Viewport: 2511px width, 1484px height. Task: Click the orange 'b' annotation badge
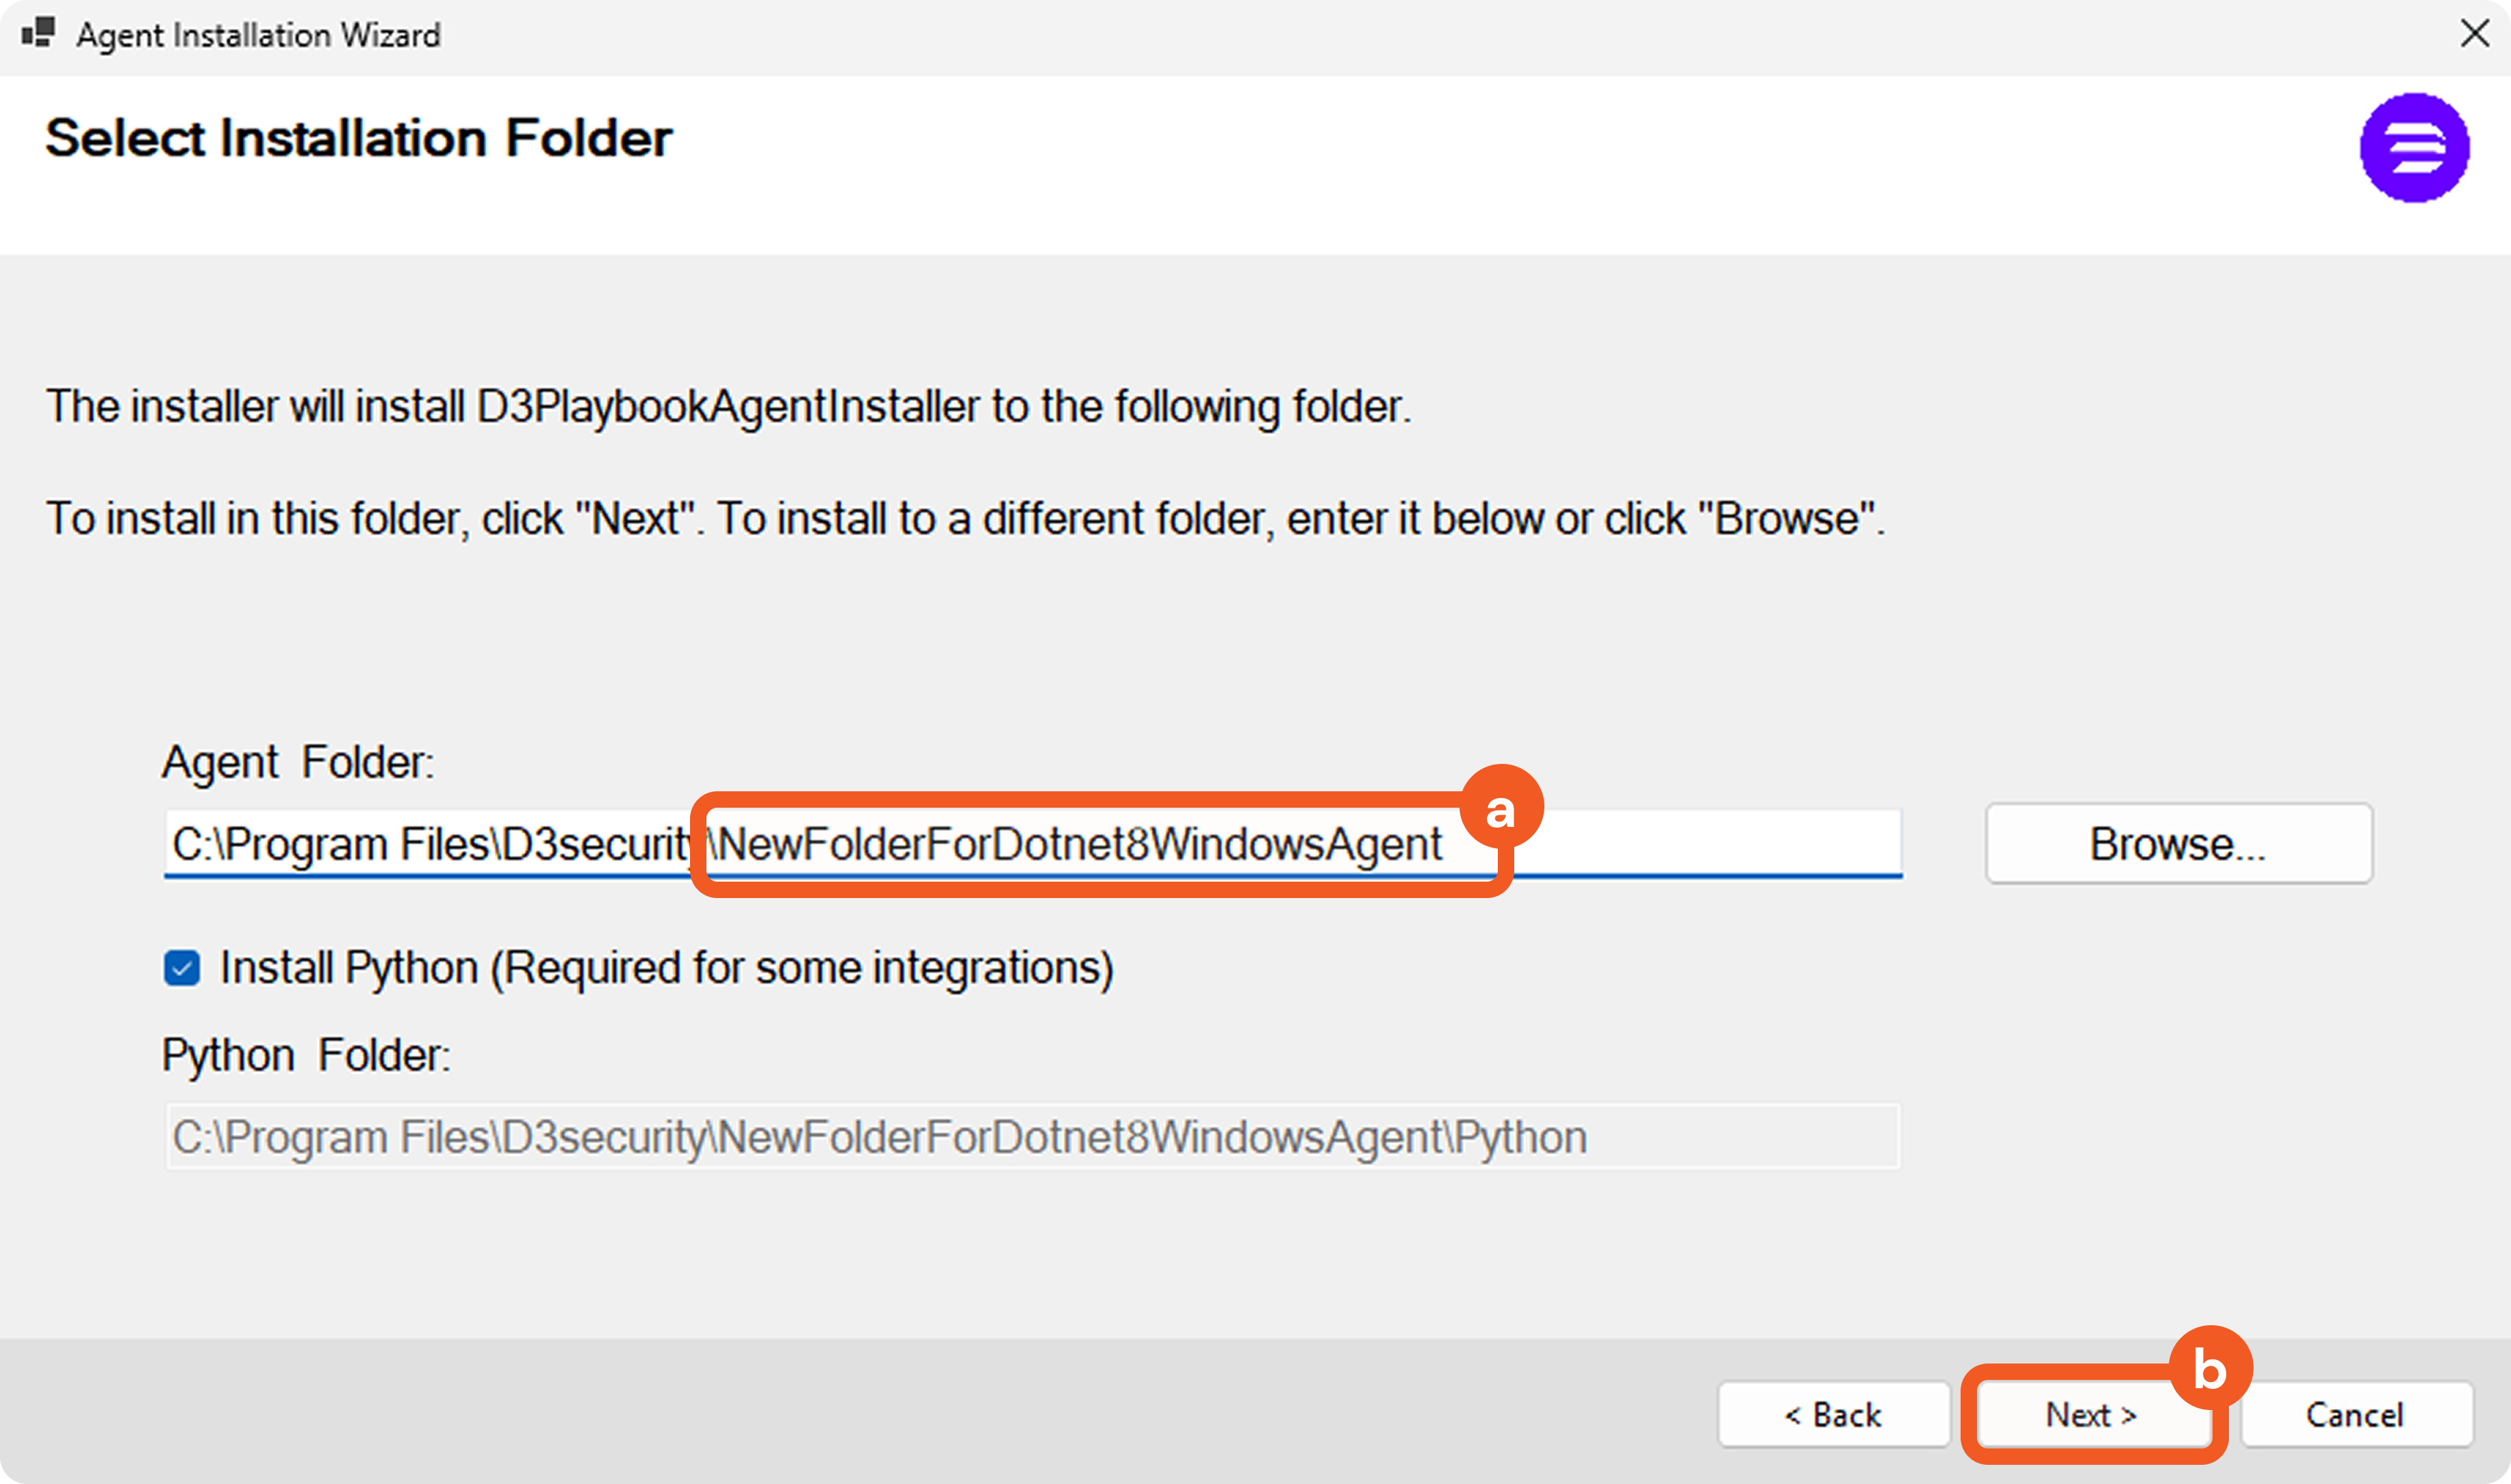point(2210,1368)
